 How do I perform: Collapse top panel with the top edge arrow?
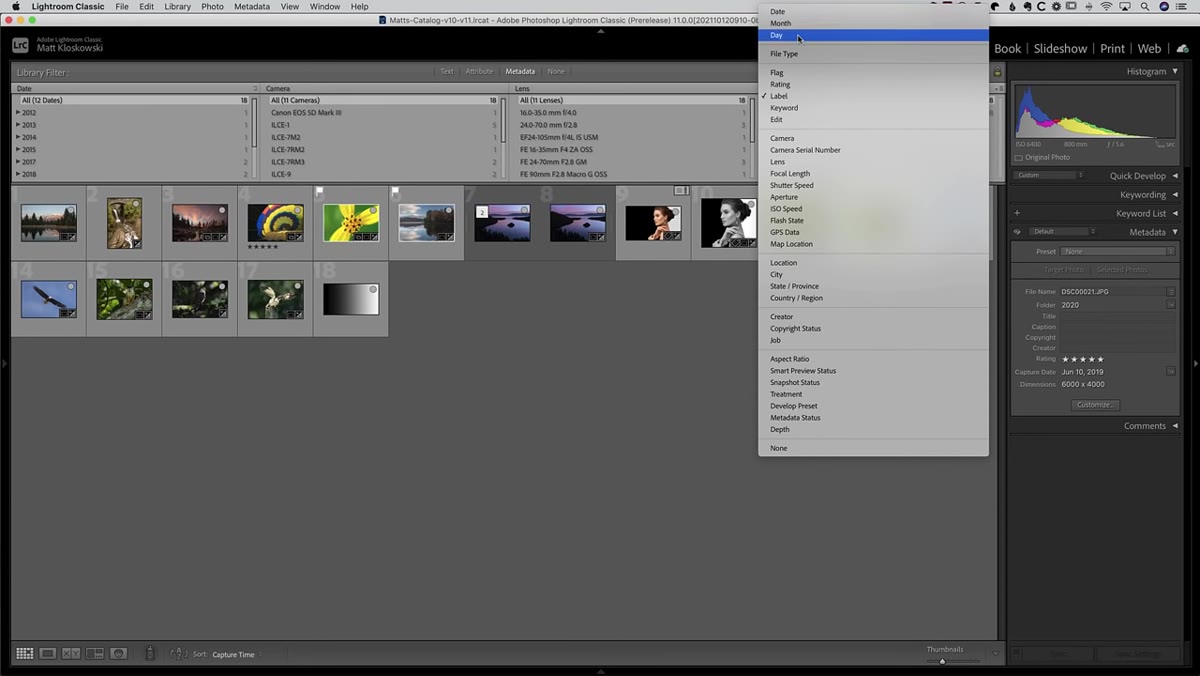pos(600,32)
